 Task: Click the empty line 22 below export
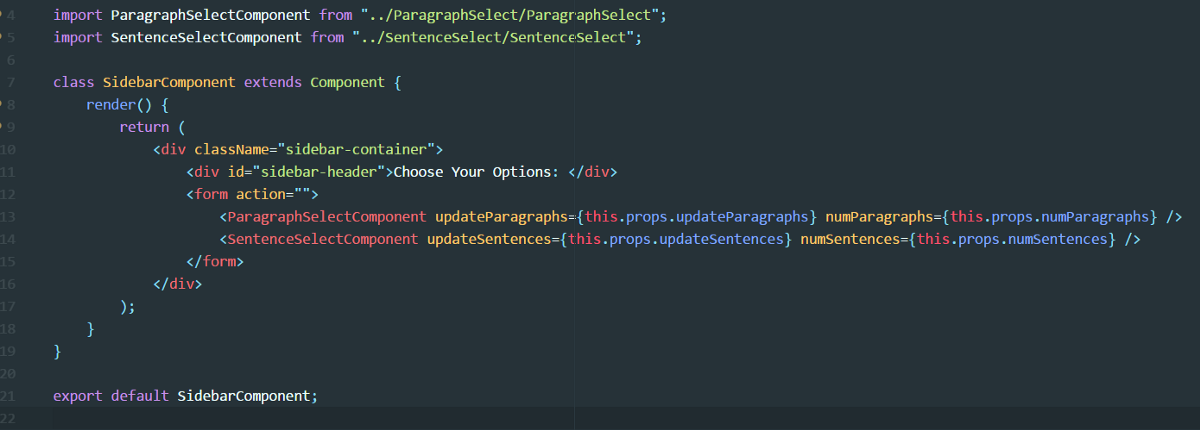300,418
